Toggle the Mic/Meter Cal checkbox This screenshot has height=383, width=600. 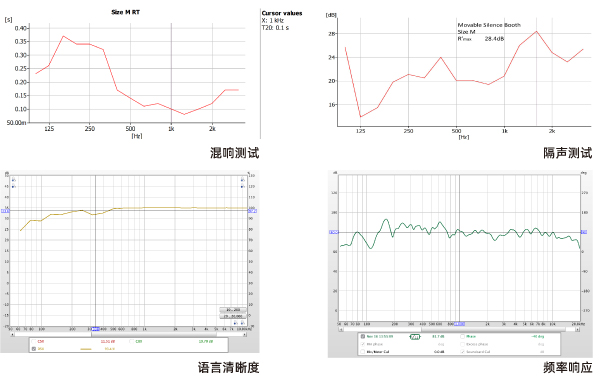click(362, 352)
